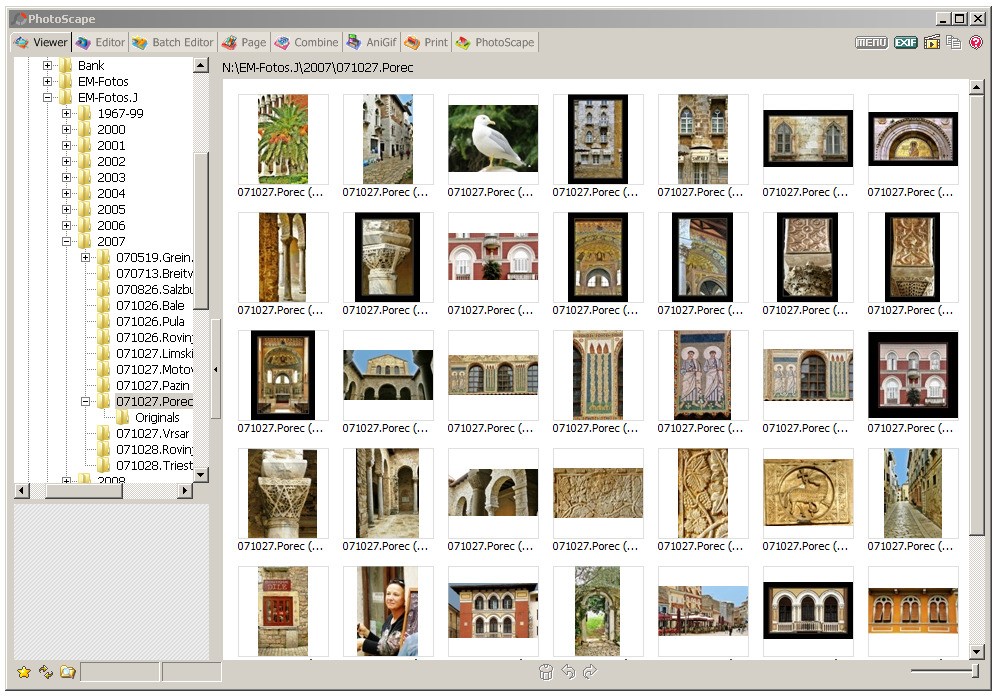Collapse the left folder panel using splitter arrow
Image resolution: width=996 pixels, height=696 pixels.
pyautogui.click(x=216, y=369)
